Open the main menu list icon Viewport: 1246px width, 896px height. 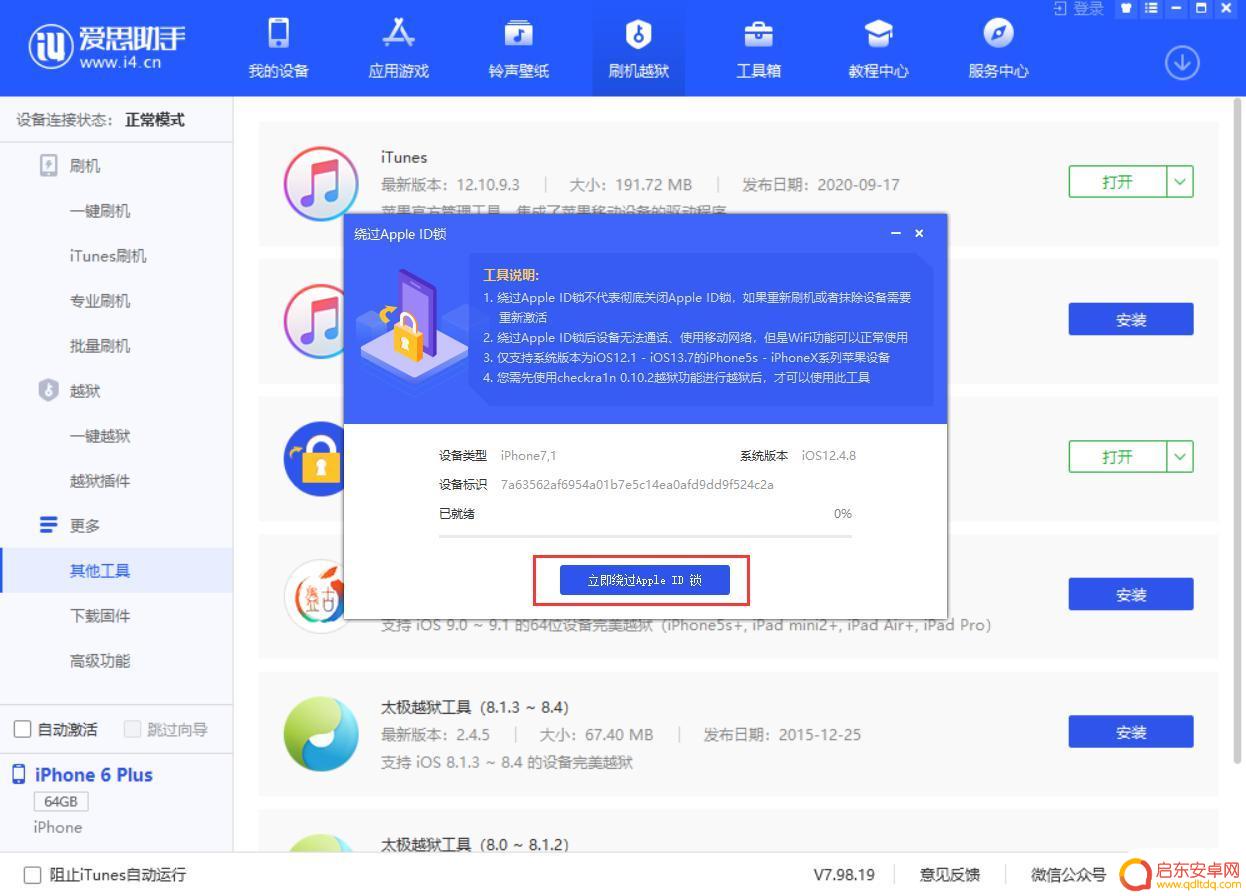1151,8
